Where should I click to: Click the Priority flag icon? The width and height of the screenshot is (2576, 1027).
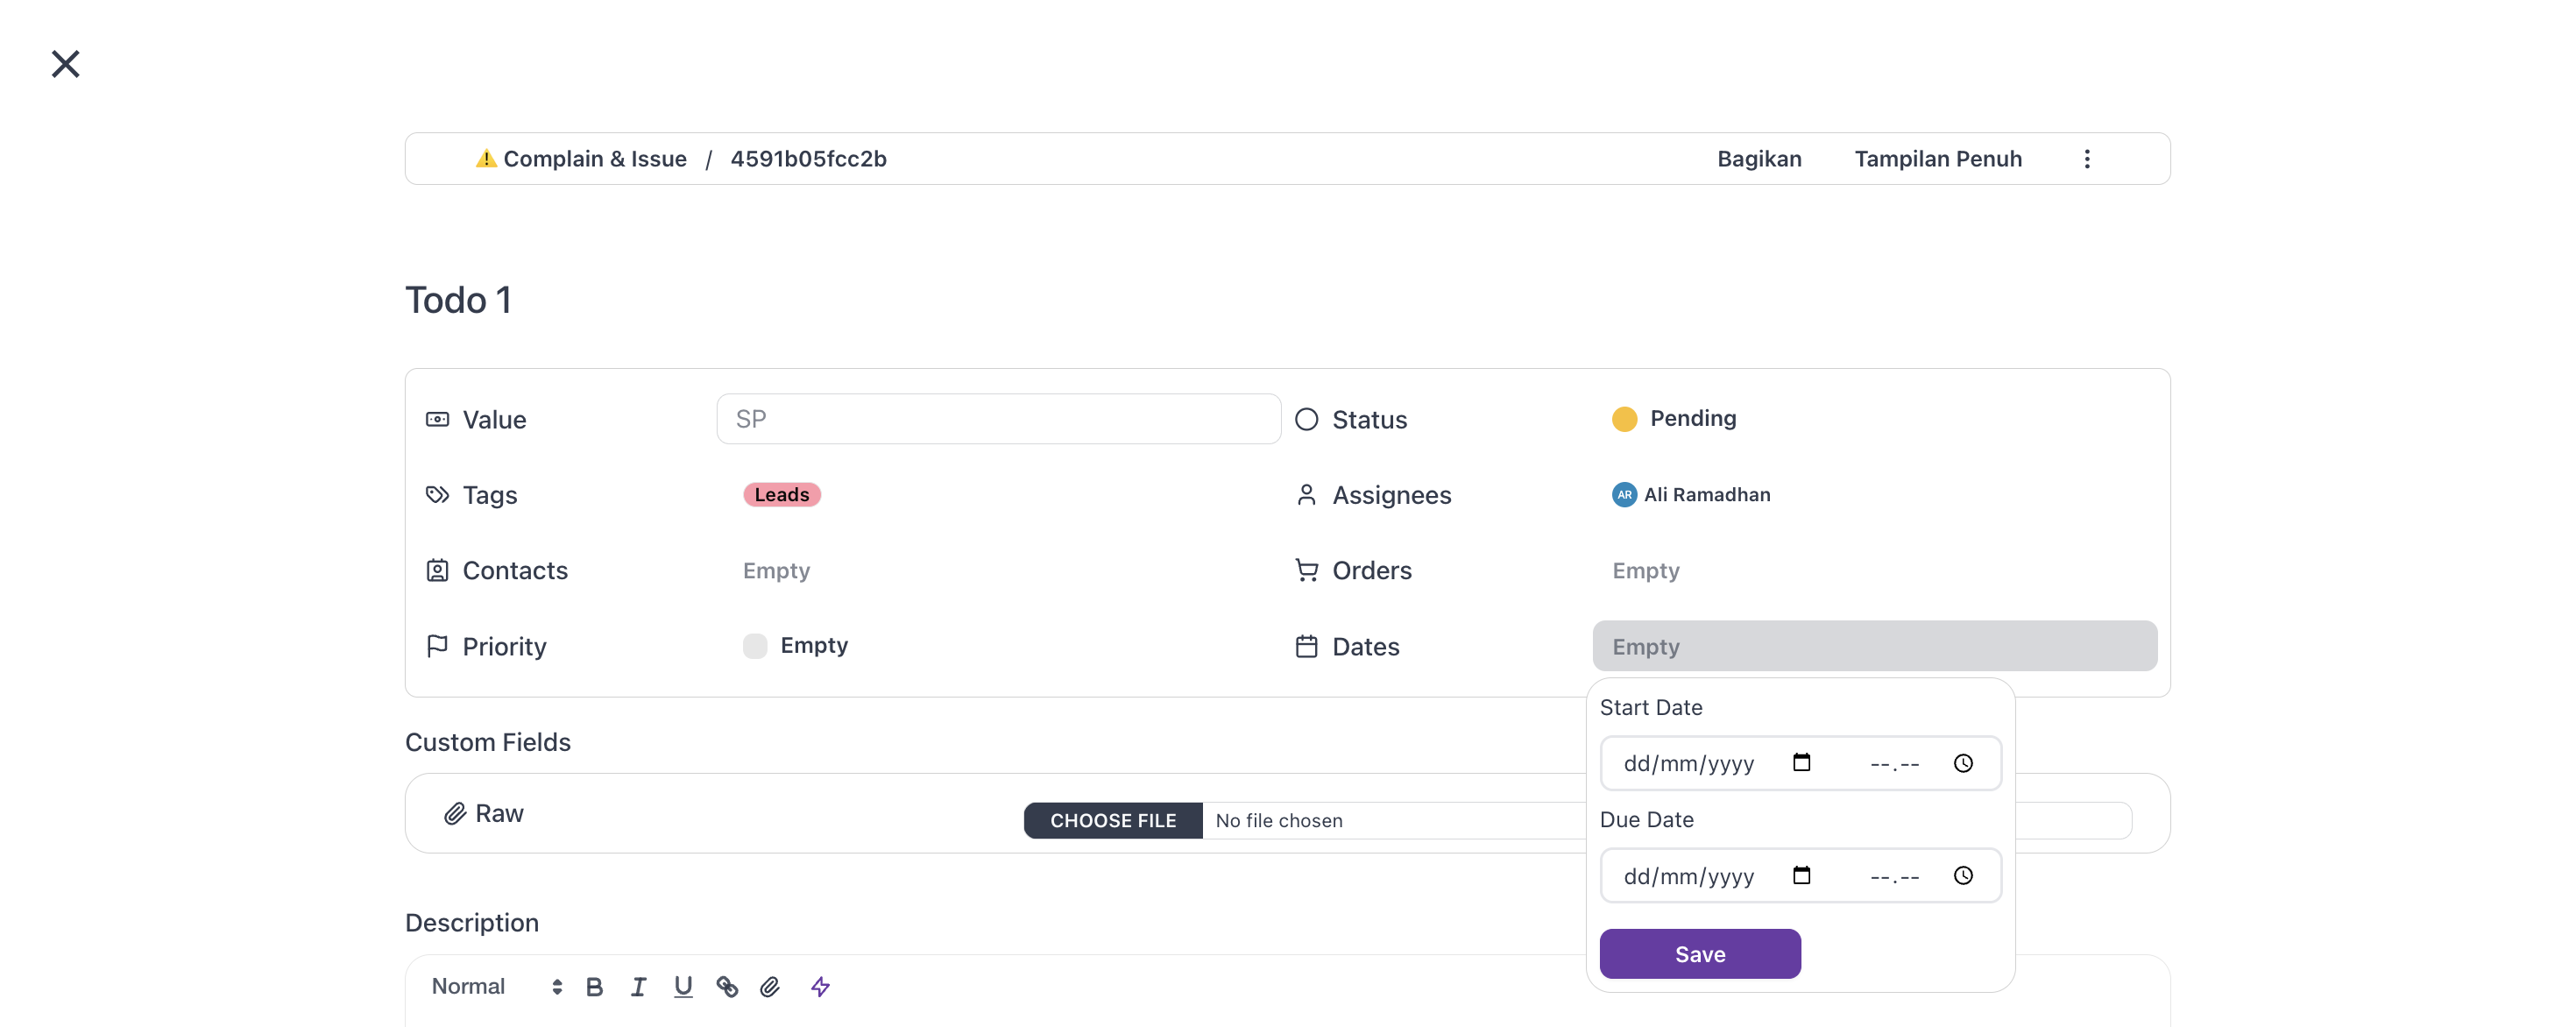437,646
